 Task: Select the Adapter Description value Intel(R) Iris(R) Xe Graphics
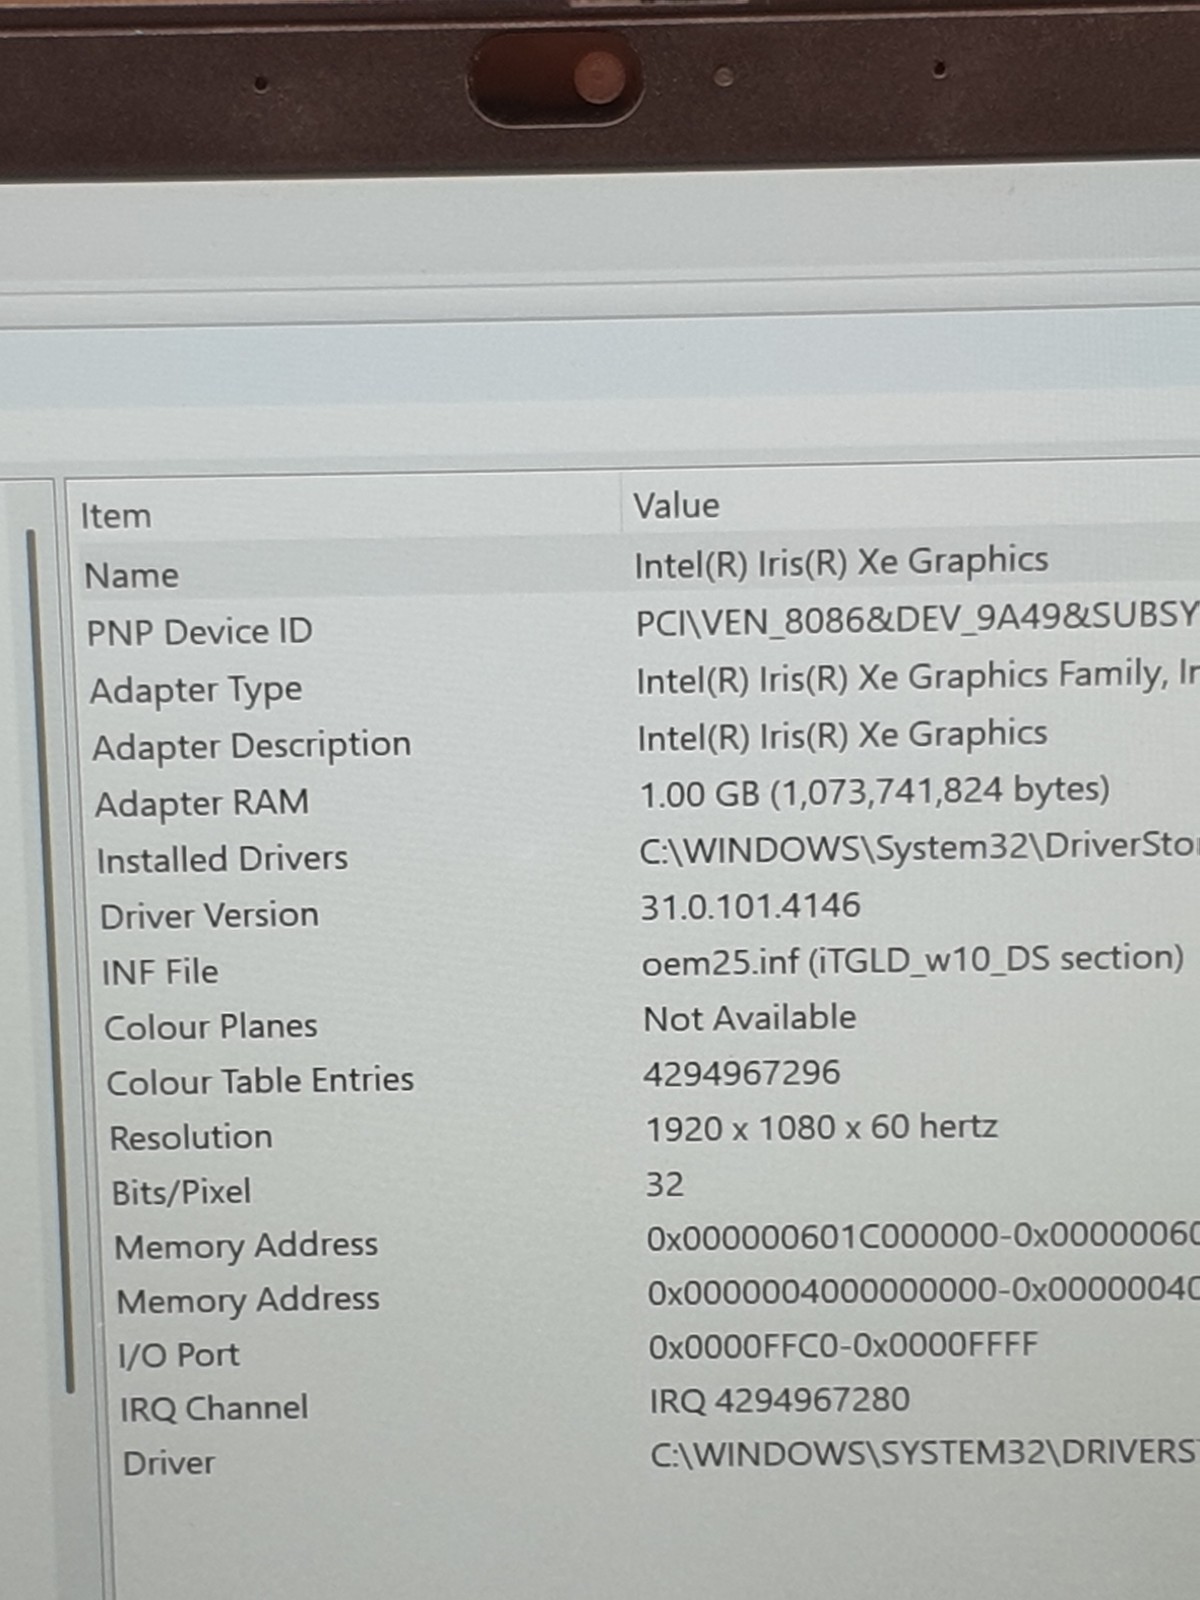pyautogui.click(x=842, y=736)
